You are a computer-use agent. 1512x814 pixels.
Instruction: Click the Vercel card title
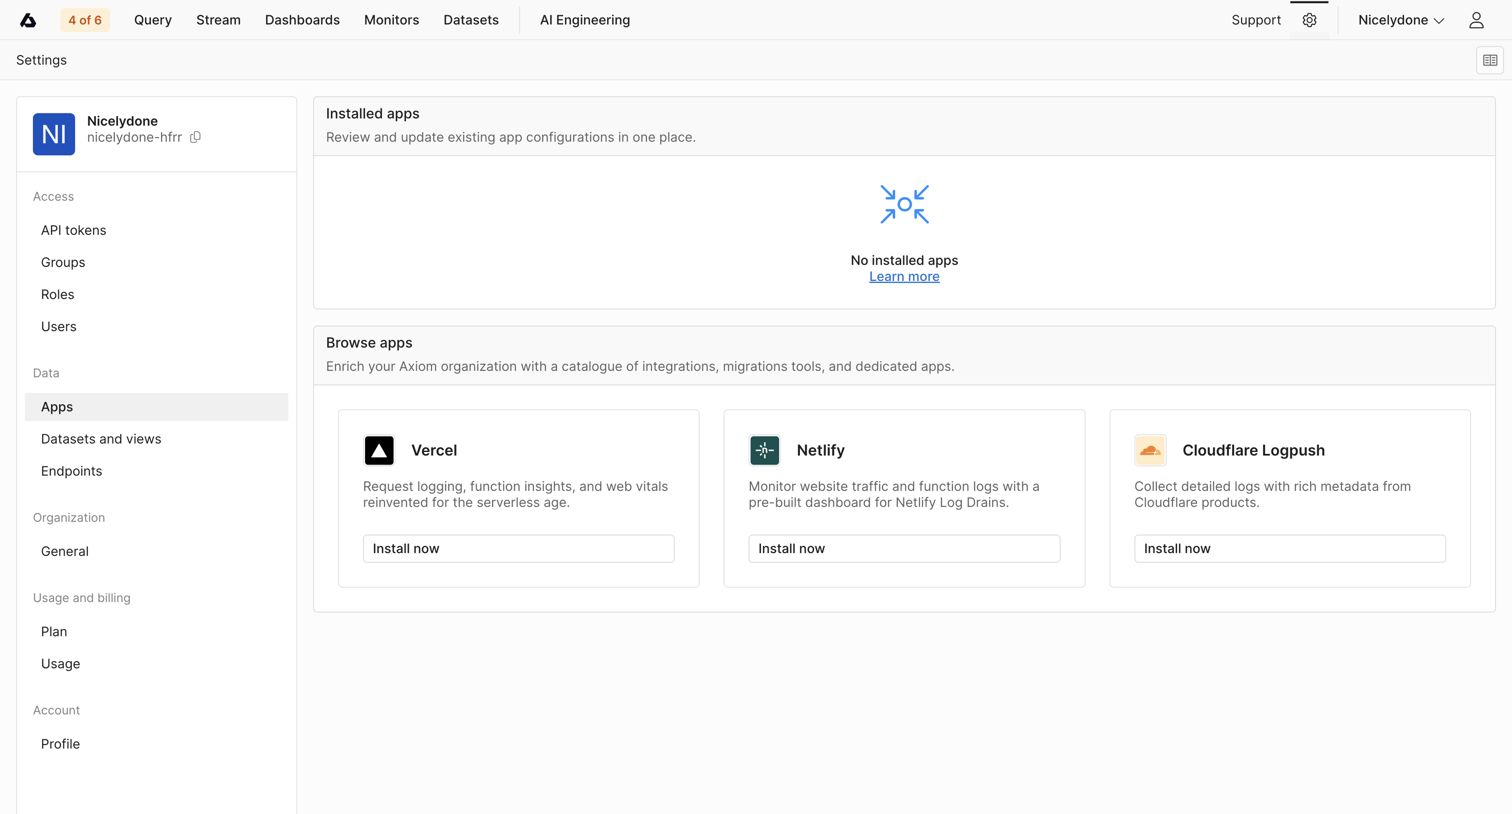click(x=434, y=450)
